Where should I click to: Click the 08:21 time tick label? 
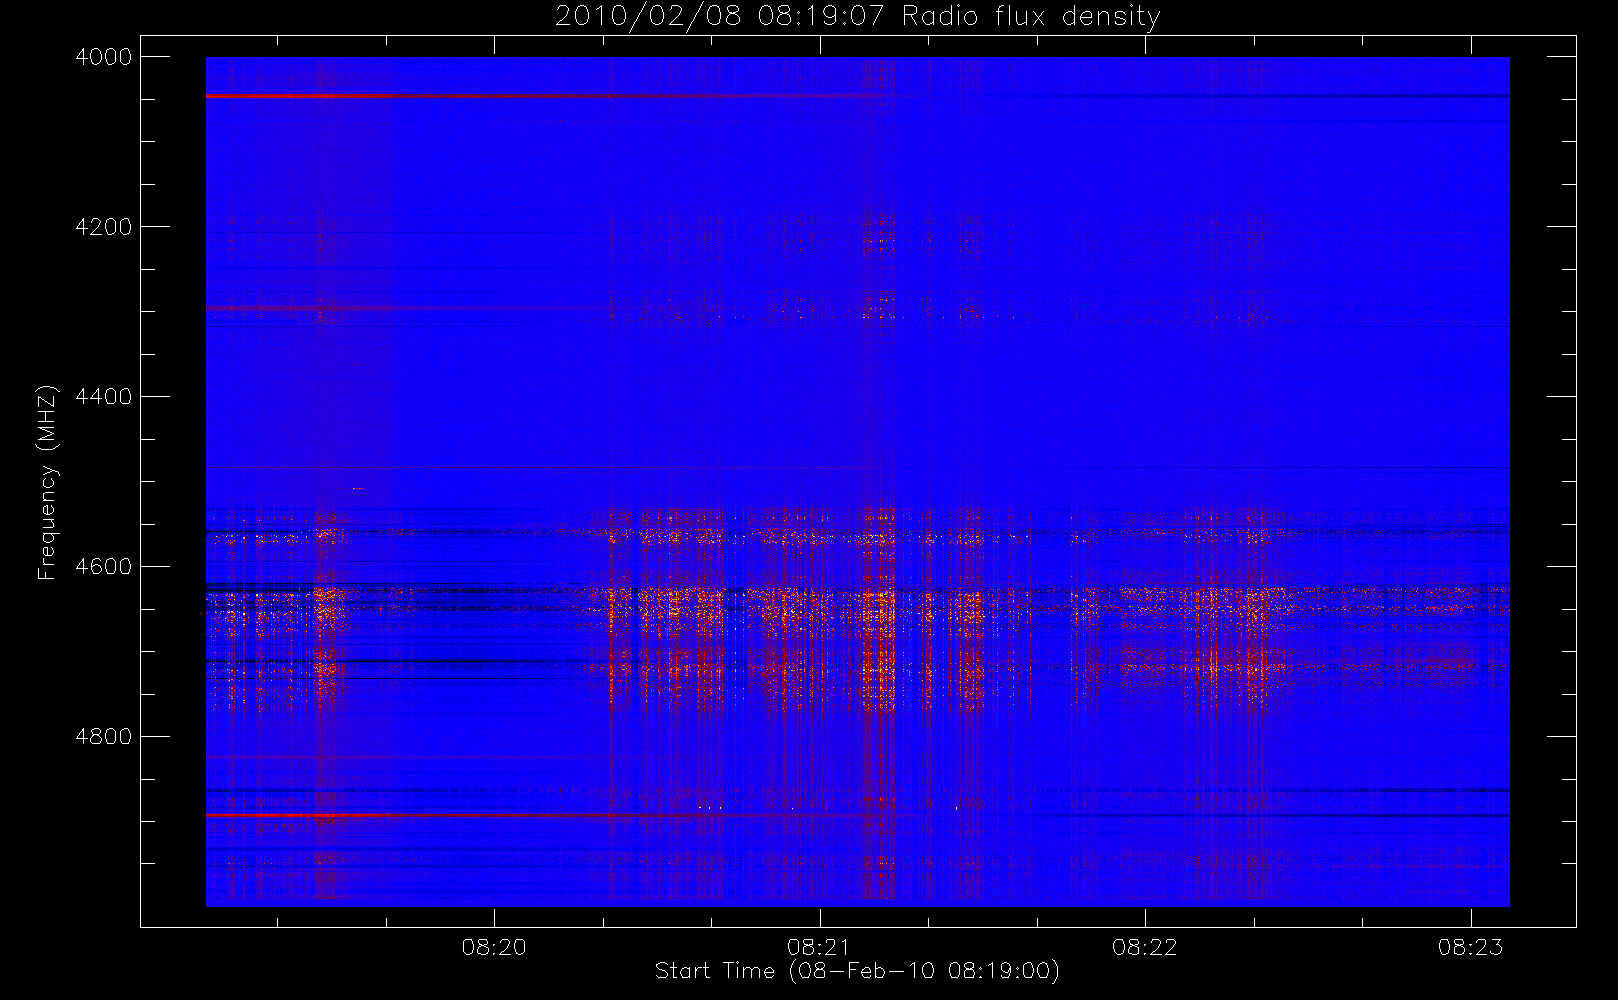pos(819,947)
